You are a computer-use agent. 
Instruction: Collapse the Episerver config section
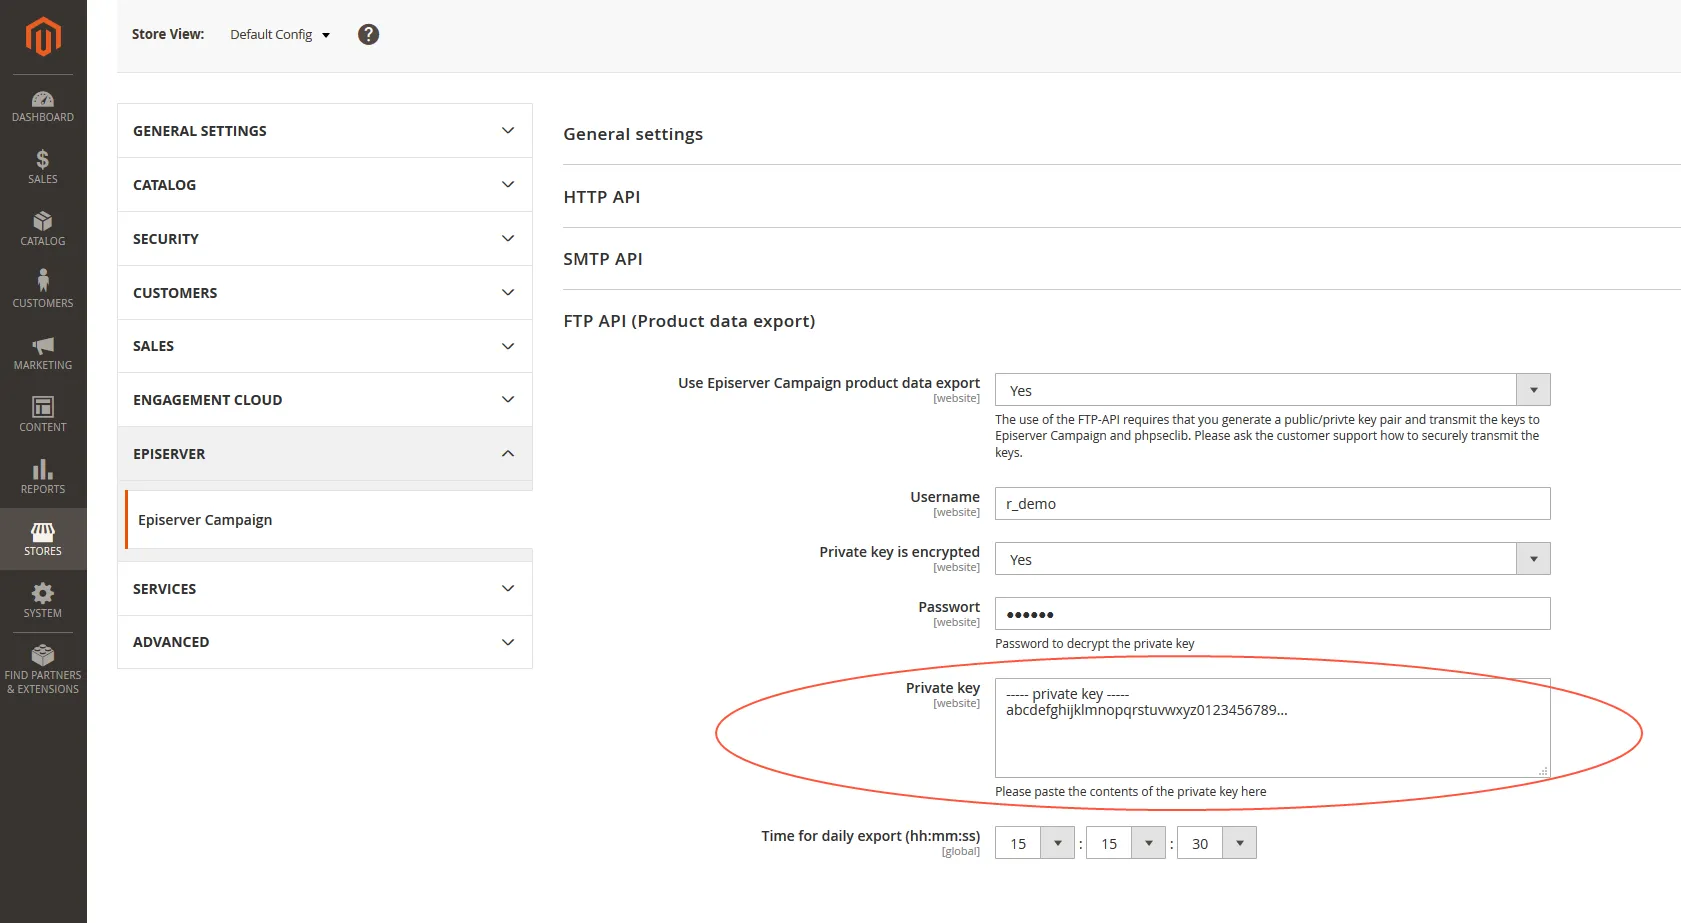point(325,454)
